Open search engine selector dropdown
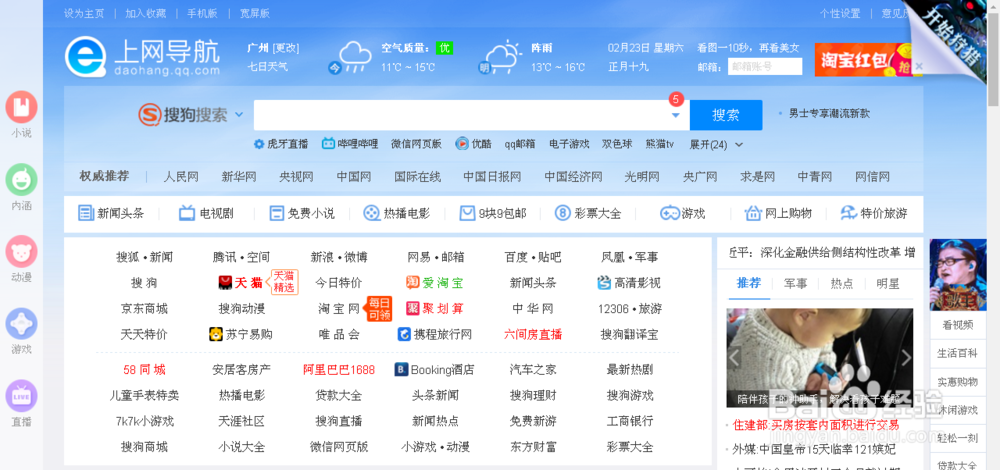Screen dimensions: 1000x470 pos(239,115)
